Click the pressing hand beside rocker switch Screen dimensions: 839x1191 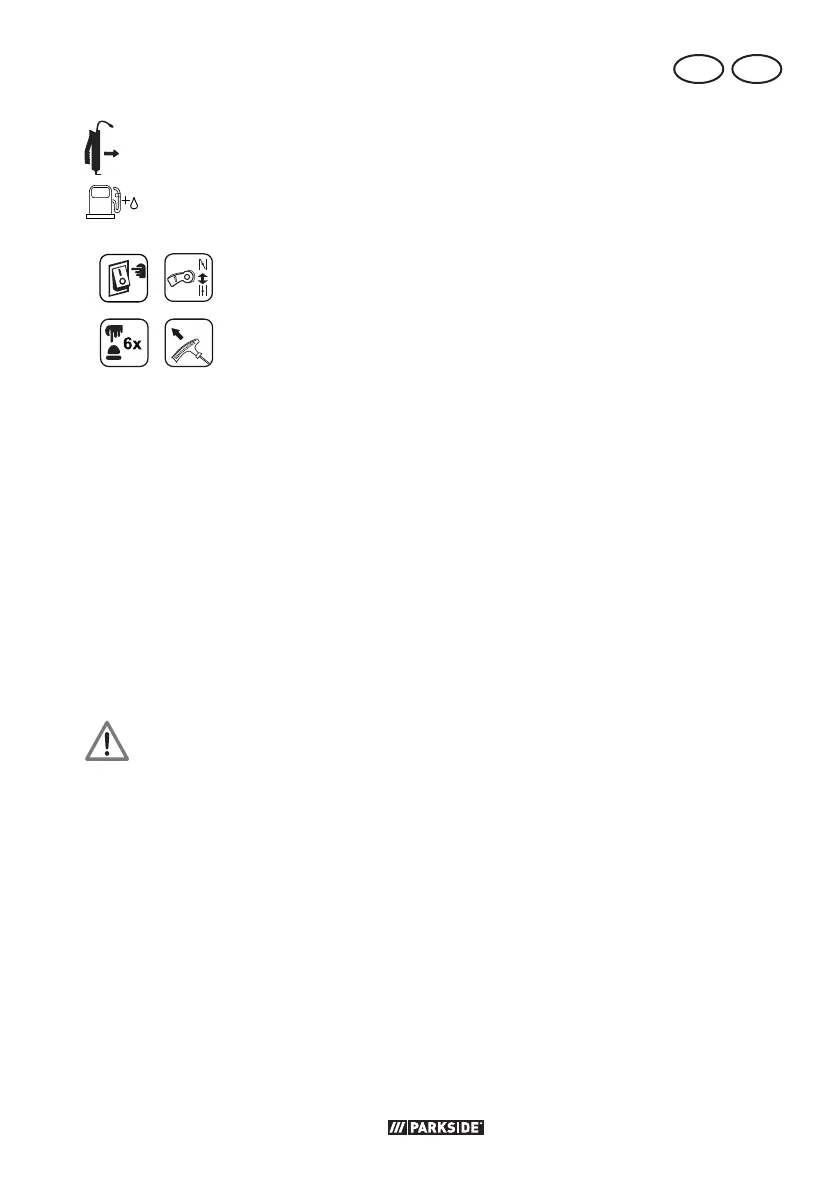(x=140, y=270)
